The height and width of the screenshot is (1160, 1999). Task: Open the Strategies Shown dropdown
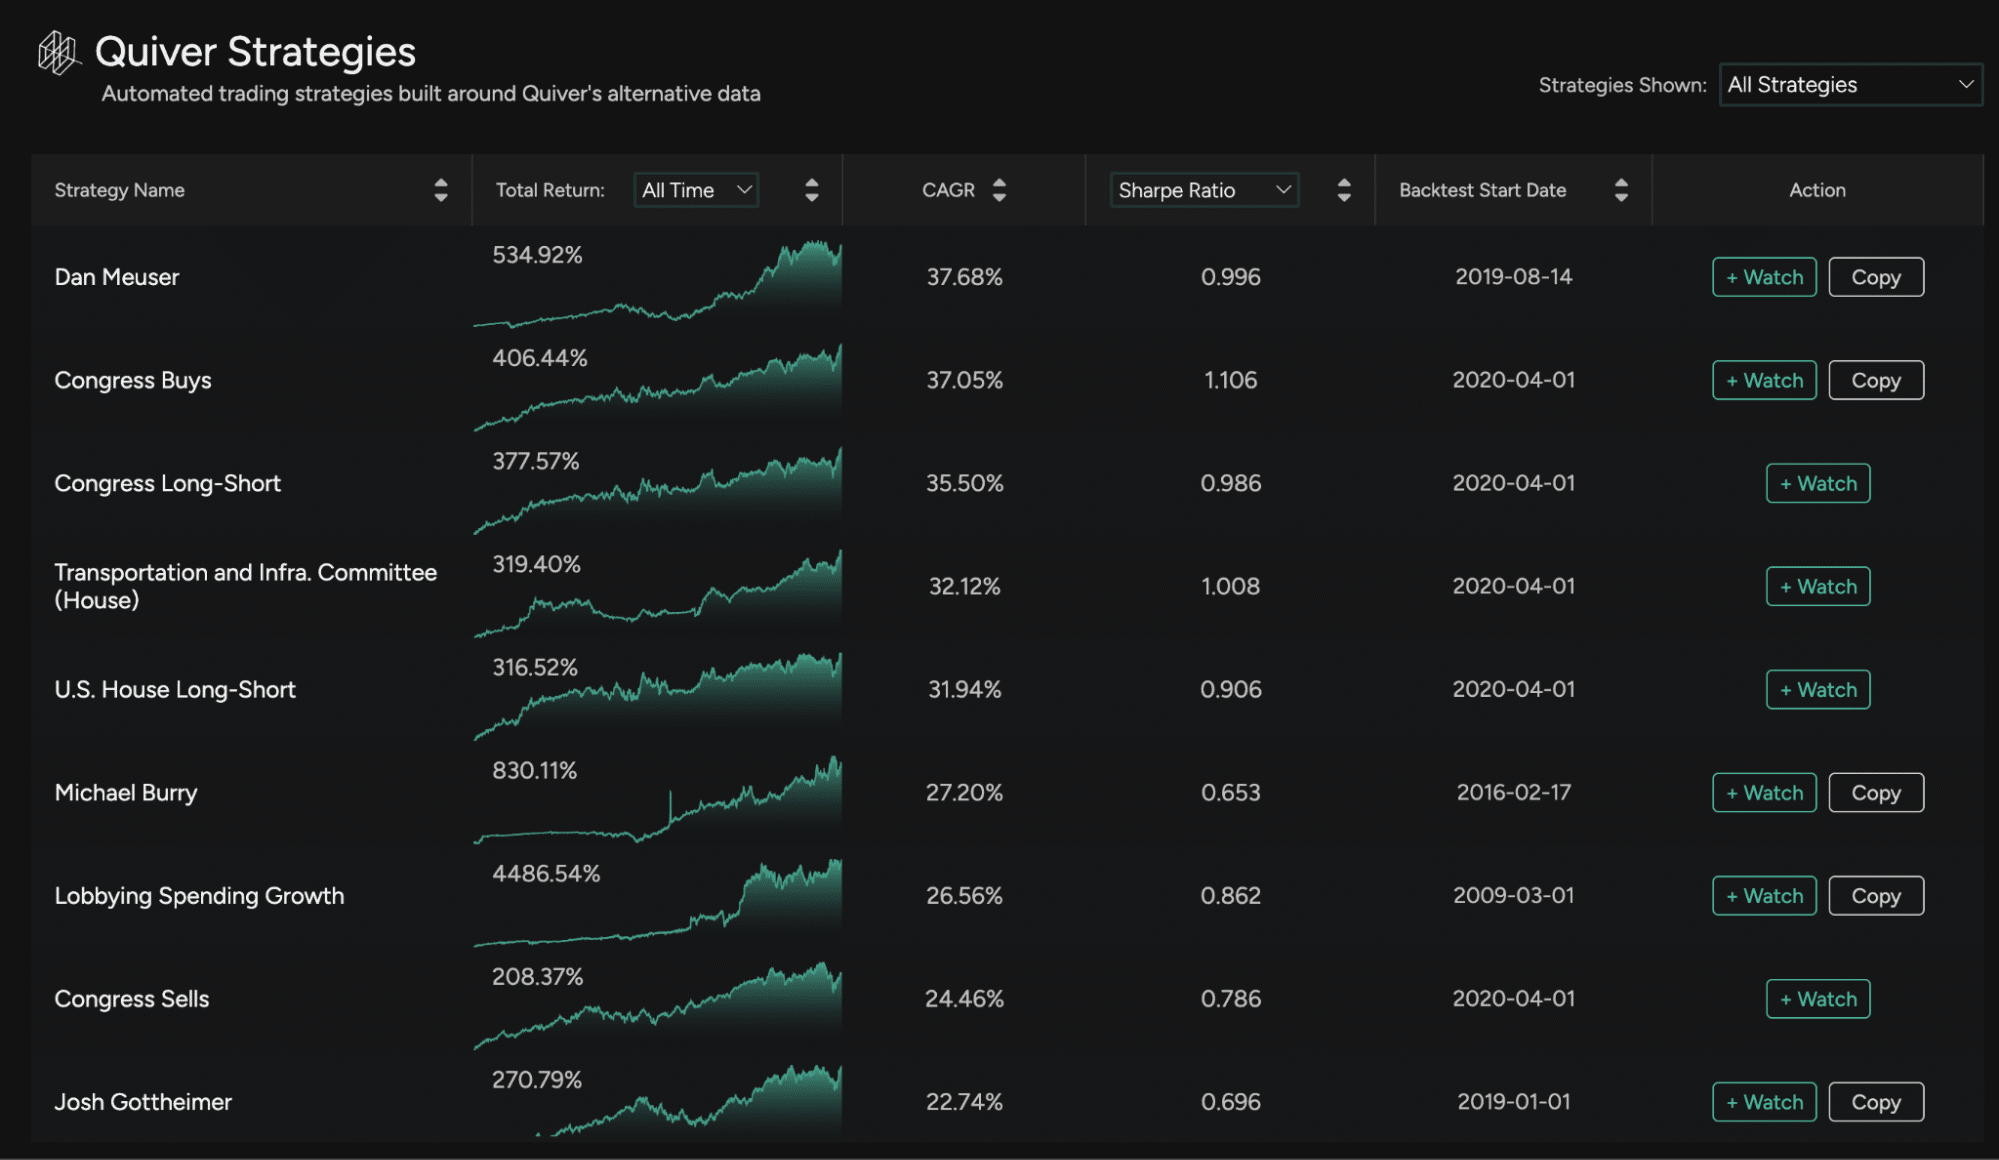(1849, 85)
